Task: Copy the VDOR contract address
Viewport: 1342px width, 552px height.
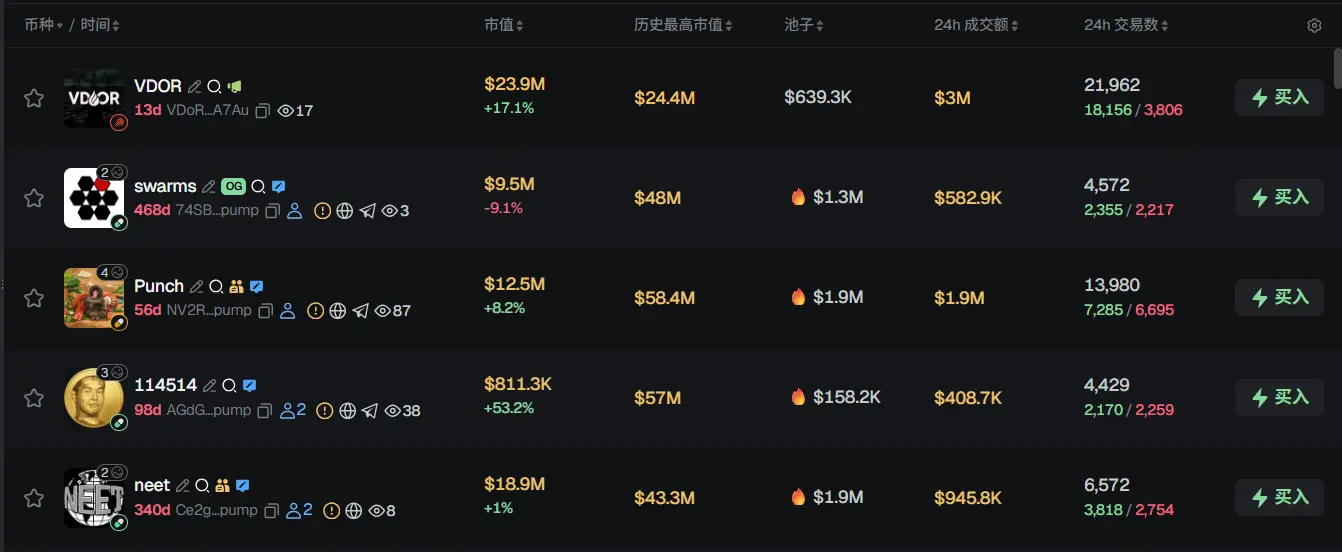Action: coord(263,111)
